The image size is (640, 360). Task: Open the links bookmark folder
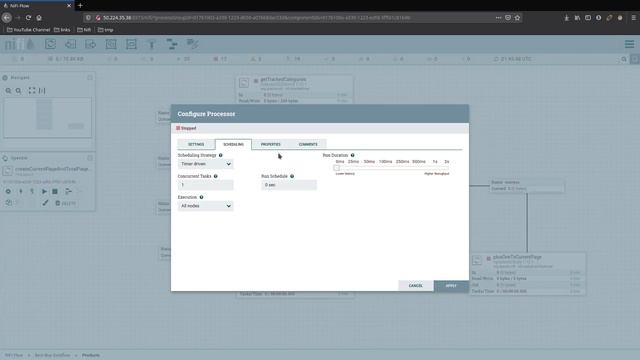tap(62, 30)
